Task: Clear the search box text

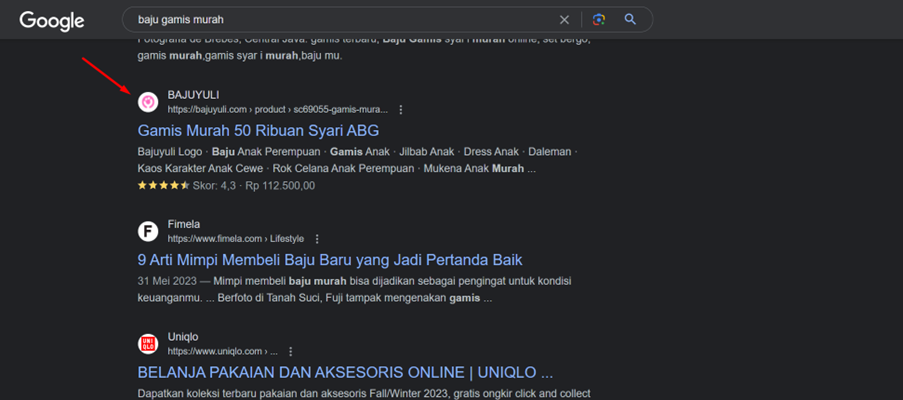Action: 564,20
